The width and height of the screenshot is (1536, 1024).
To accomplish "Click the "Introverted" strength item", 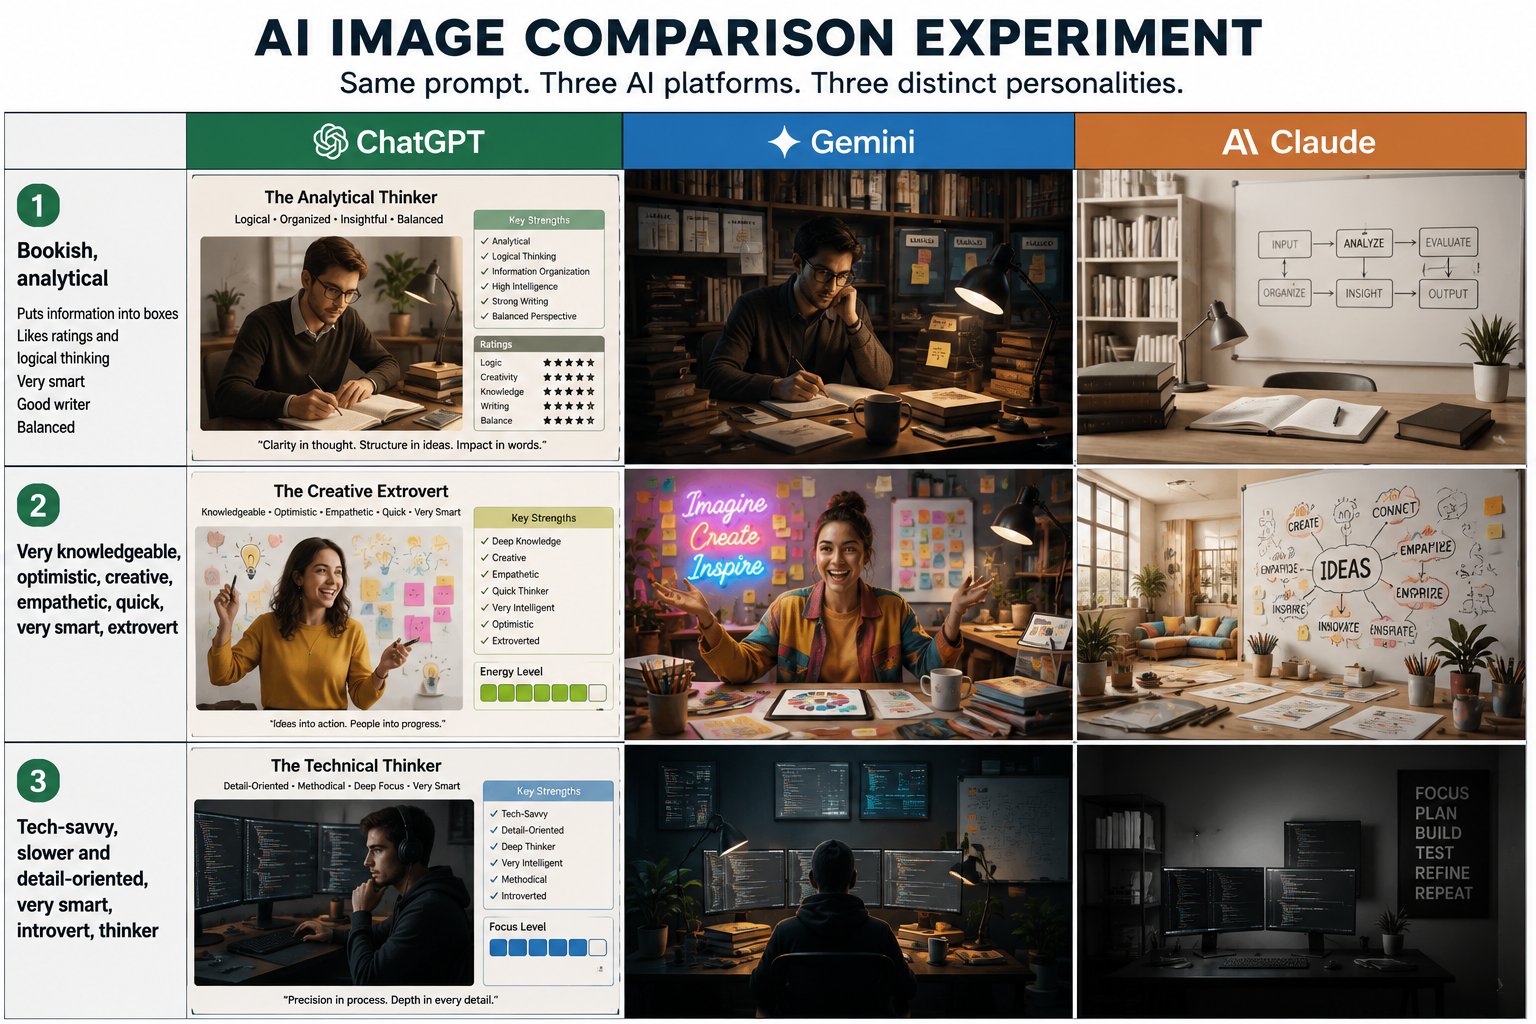I will [518, 896].
